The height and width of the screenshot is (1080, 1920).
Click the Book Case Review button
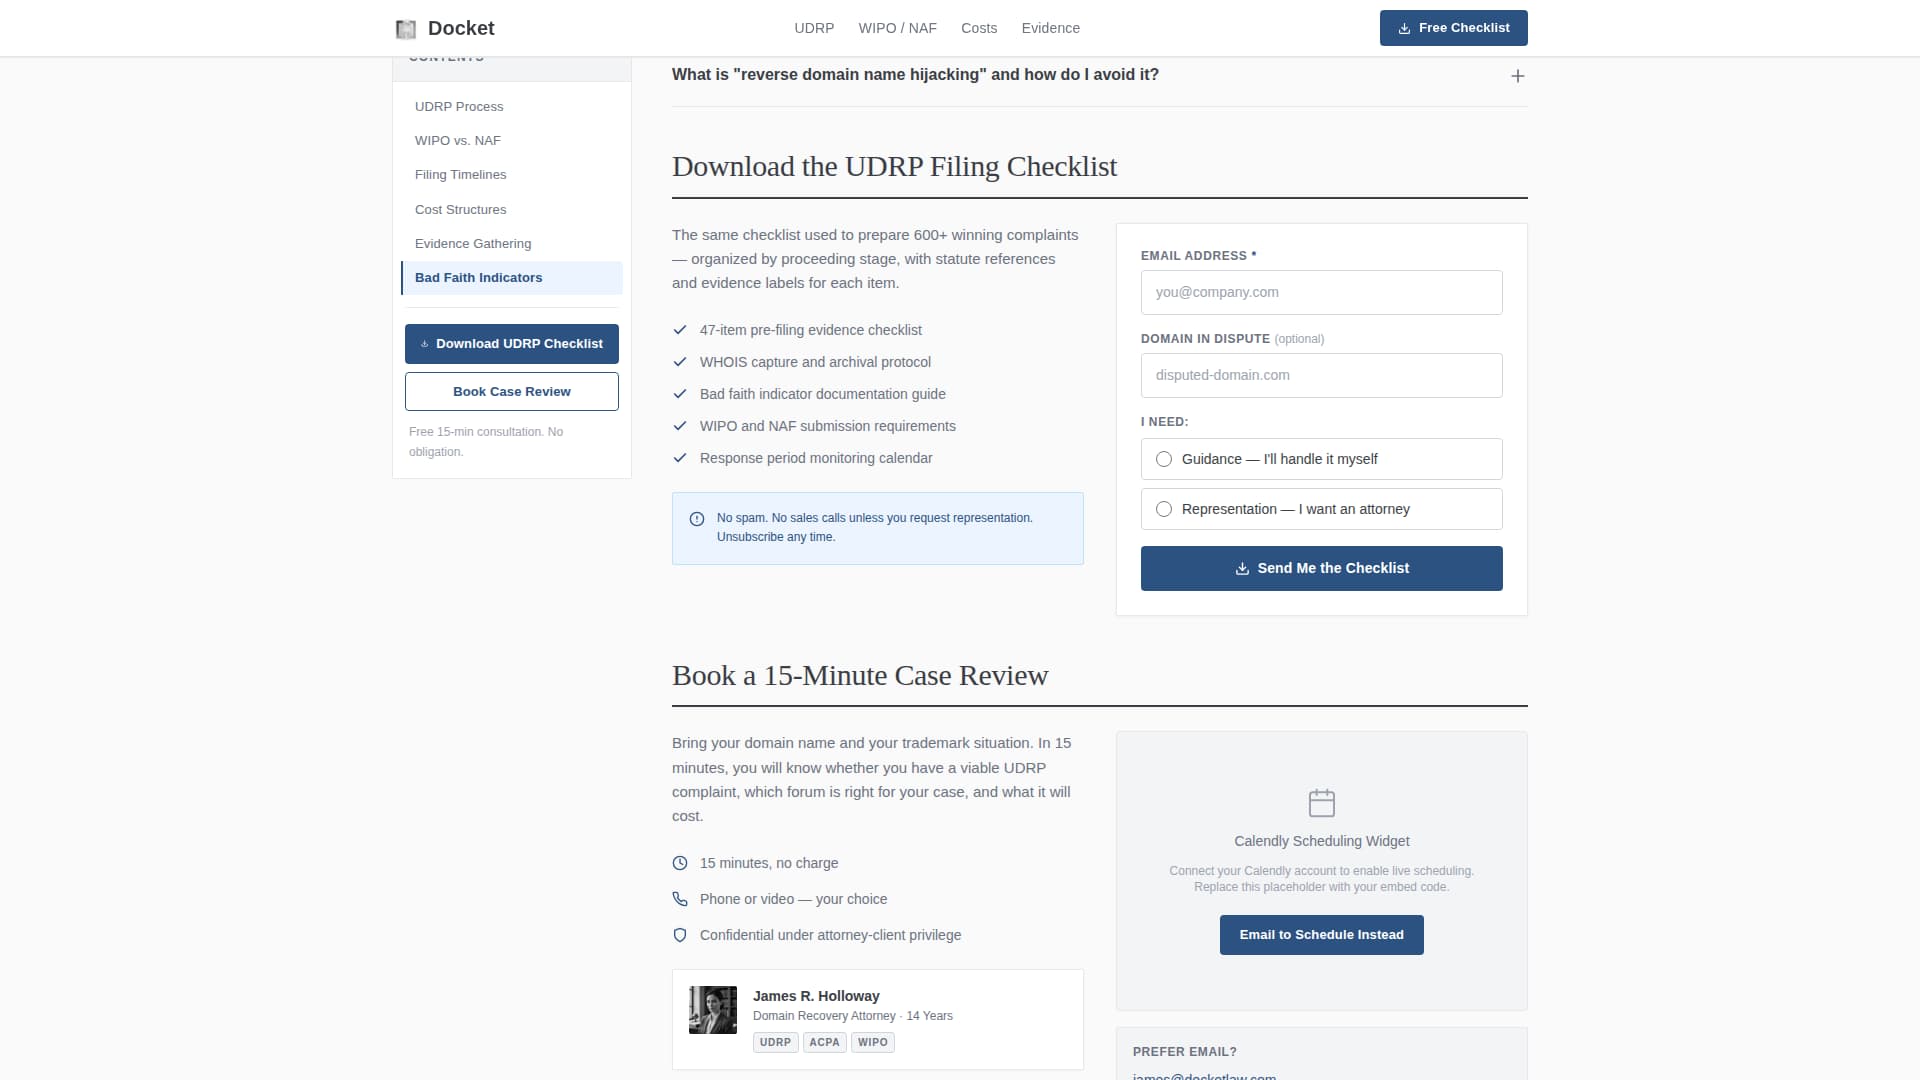pos(511,391)
